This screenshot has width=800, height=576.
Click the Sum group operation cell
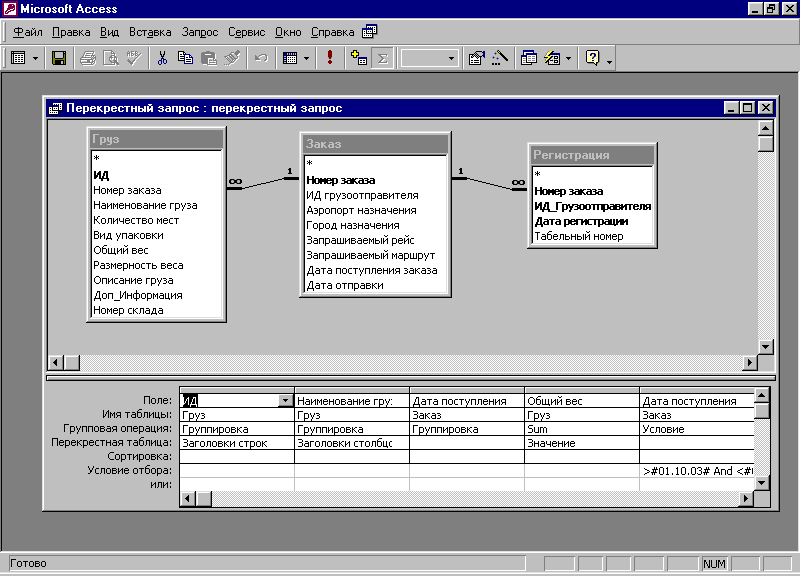coord(582,429)
